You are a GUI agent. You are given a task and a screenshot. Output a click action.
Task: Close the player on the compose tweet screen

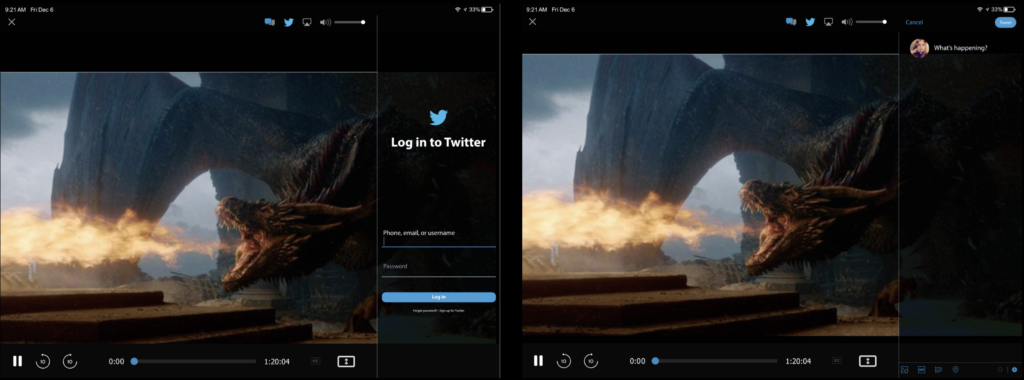532,22
